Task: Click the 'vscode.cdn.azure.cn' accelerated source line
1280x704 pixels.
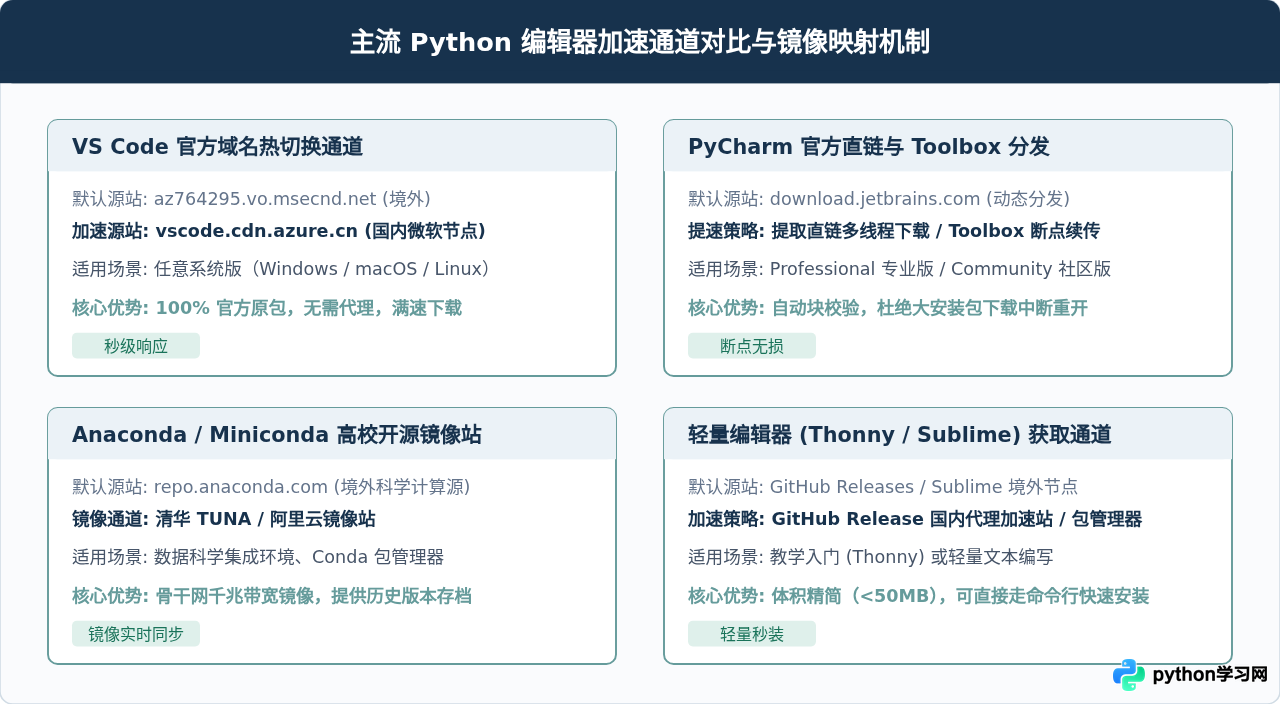Action: (279, 231)
